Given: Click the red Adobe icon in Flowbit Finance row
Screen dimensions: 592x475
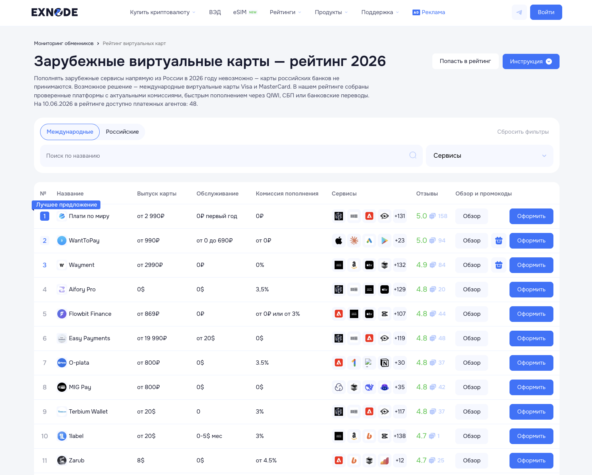Looking at the screenshot, I should pos(339,314).
